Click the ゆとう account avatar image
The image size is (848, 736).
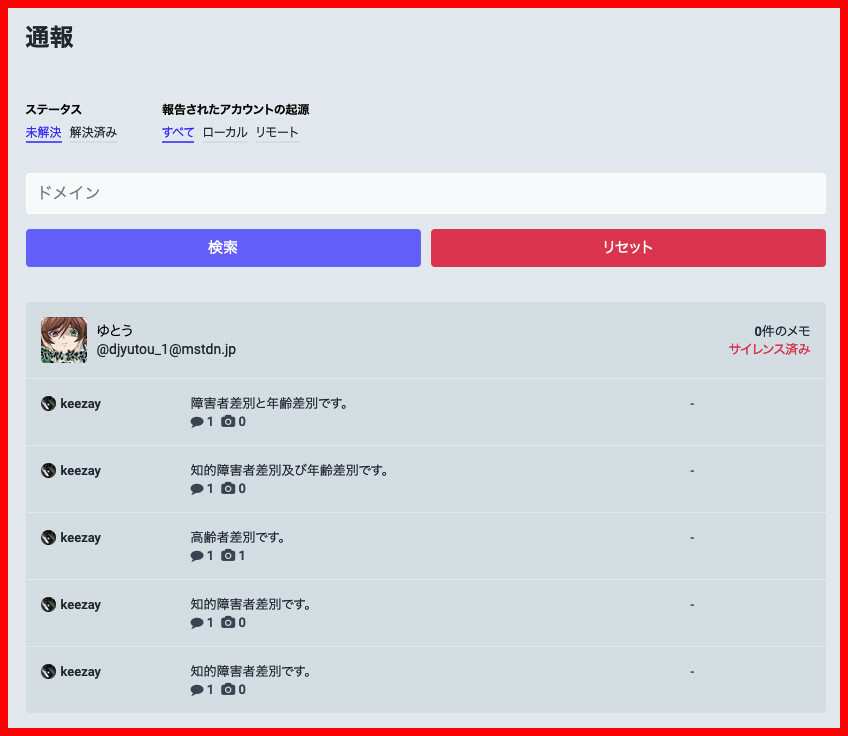point(64,340)
